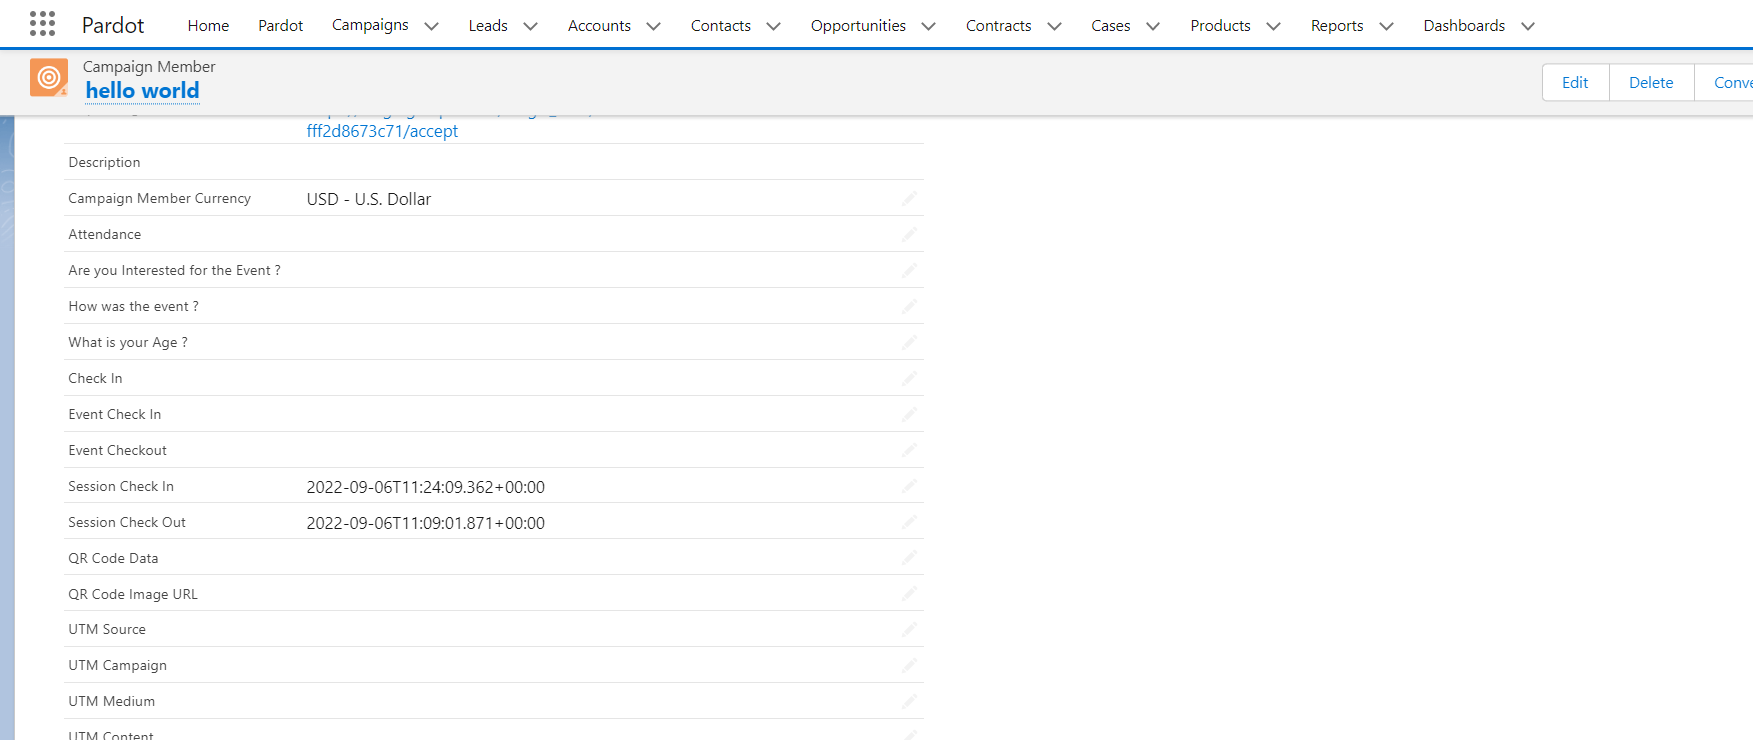Click edit pencil for Event Checkout
This screenshot has height=740, width=1753.
click(908, 451)
